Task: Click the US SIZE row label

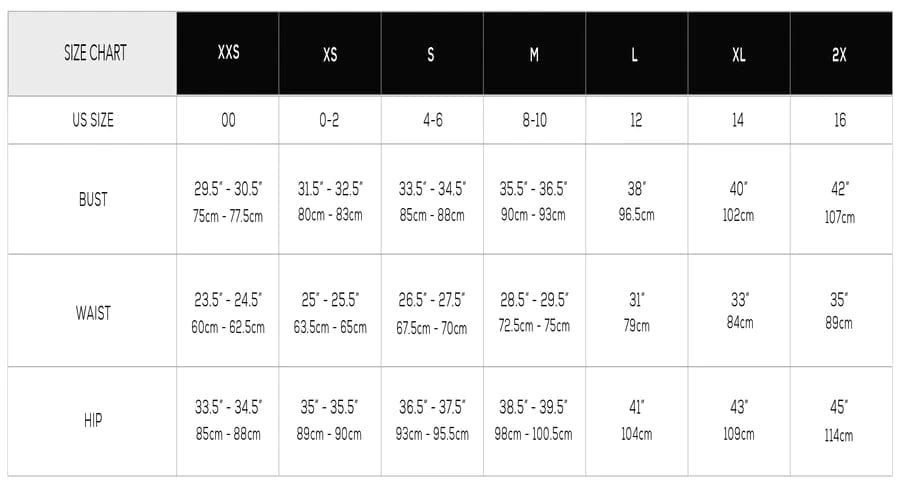Action: tap(92, 120)
